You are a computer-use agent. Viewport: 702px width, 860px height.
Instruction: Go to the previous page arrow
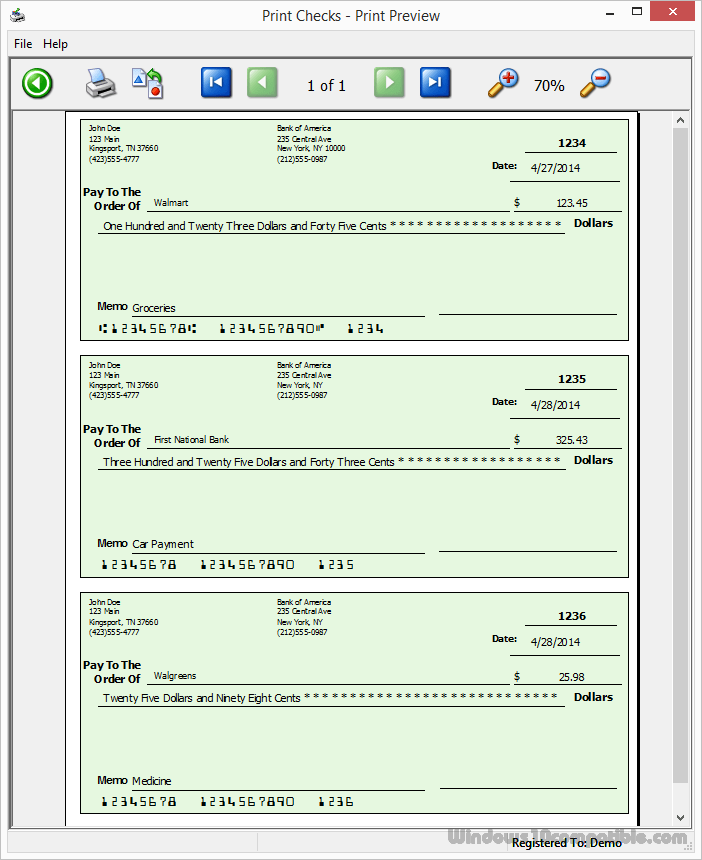262,83
